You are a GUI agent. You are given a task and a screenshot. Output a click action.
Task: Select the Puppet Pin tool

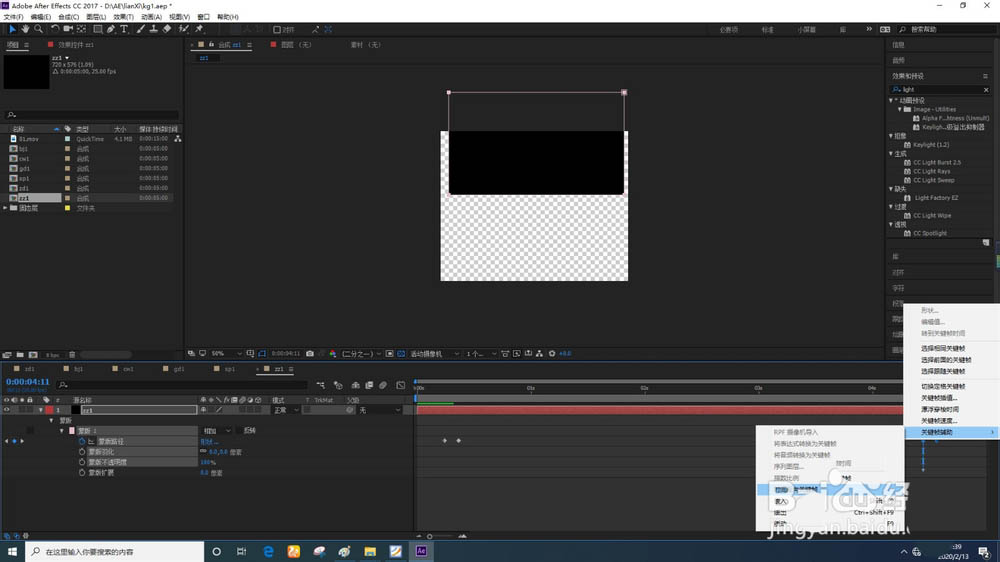click(x=199, y=29)
